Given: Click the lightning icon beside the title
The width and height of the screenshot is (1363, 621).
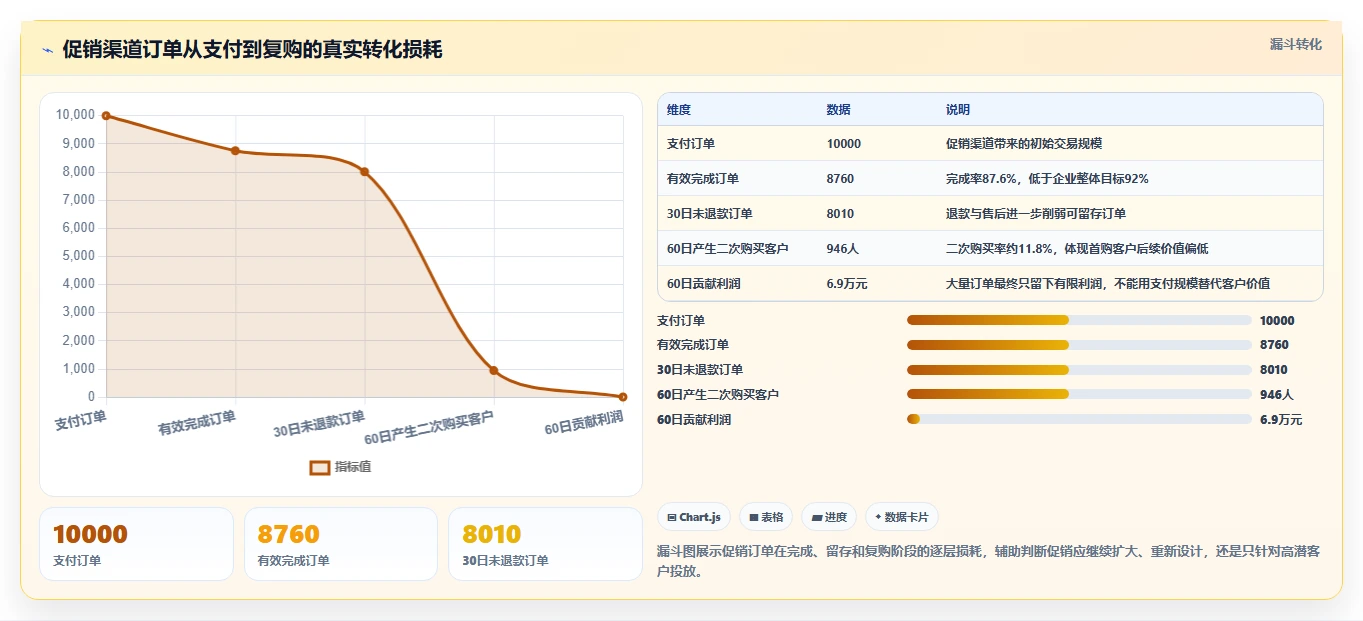Looking at the screenshot, I should (48, 50).
